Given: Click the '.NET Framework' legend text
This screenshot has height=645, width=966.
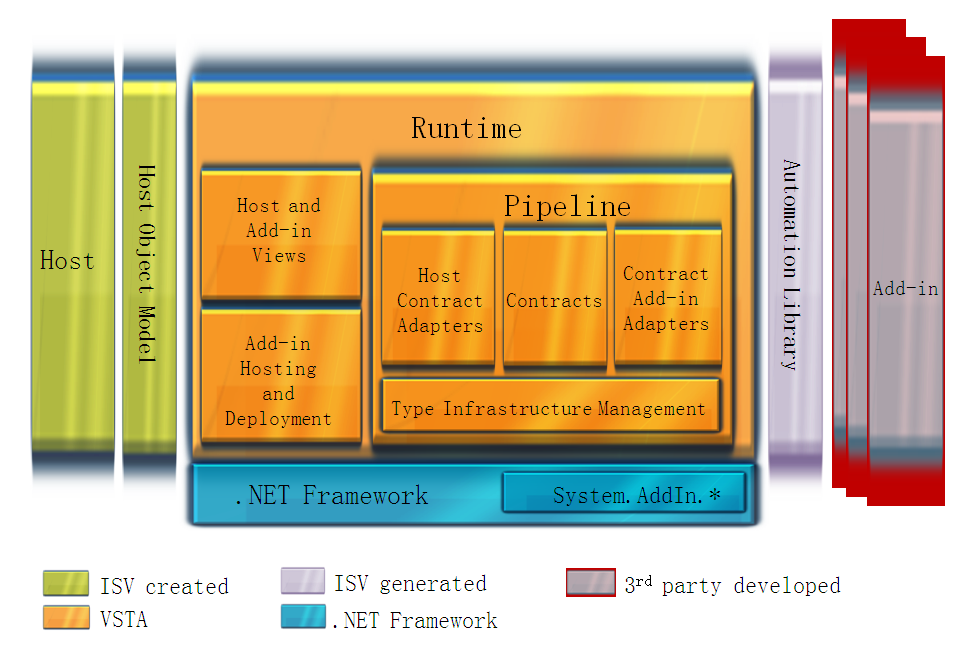Looking at the screenshot, I should pyautogui.click(x=415, y=620).
